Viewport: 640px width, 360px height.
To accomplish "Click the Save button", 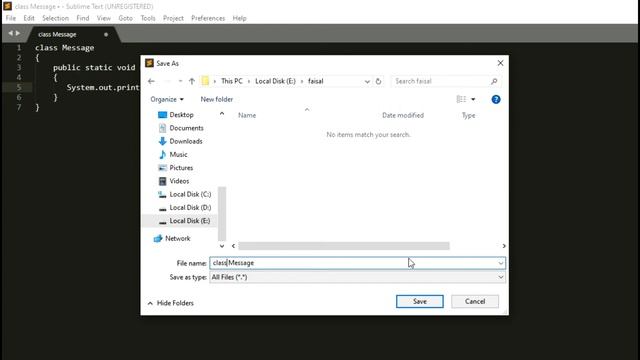I will [420, 302].
